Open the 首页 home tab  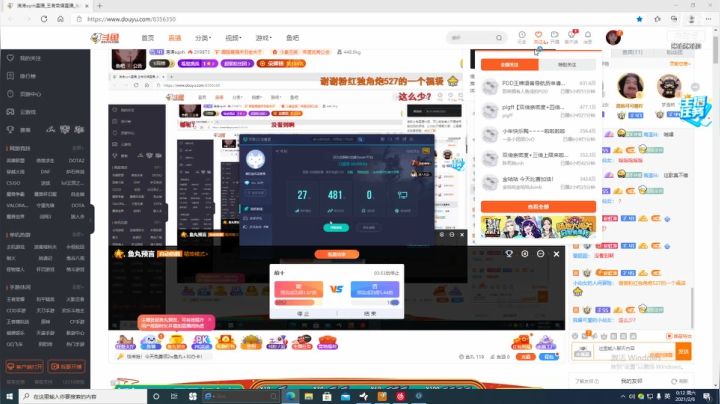147,38
